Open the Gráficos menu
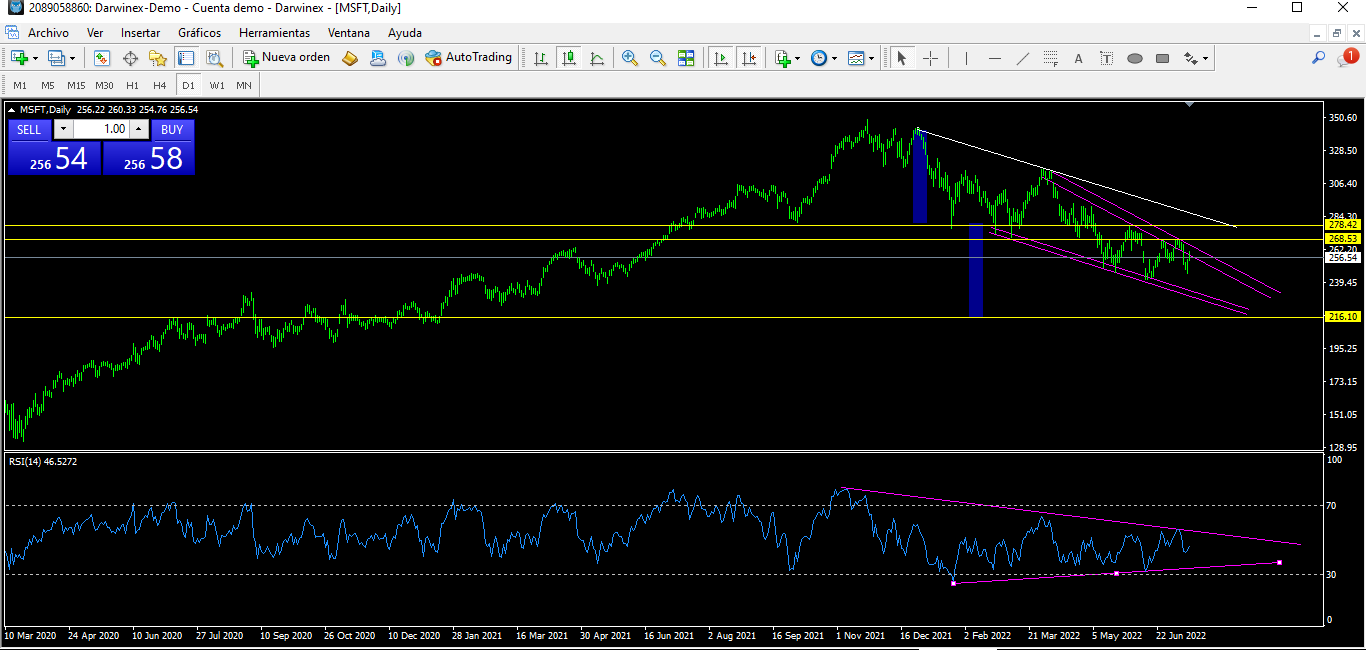 (199, 33)
